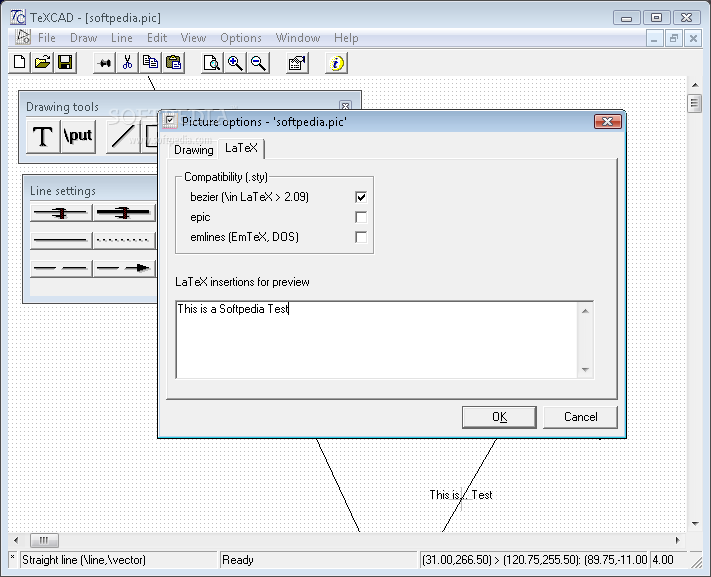Open the Window menu
Viewport: 711px width, 577px height.
[x=298, y=38]
